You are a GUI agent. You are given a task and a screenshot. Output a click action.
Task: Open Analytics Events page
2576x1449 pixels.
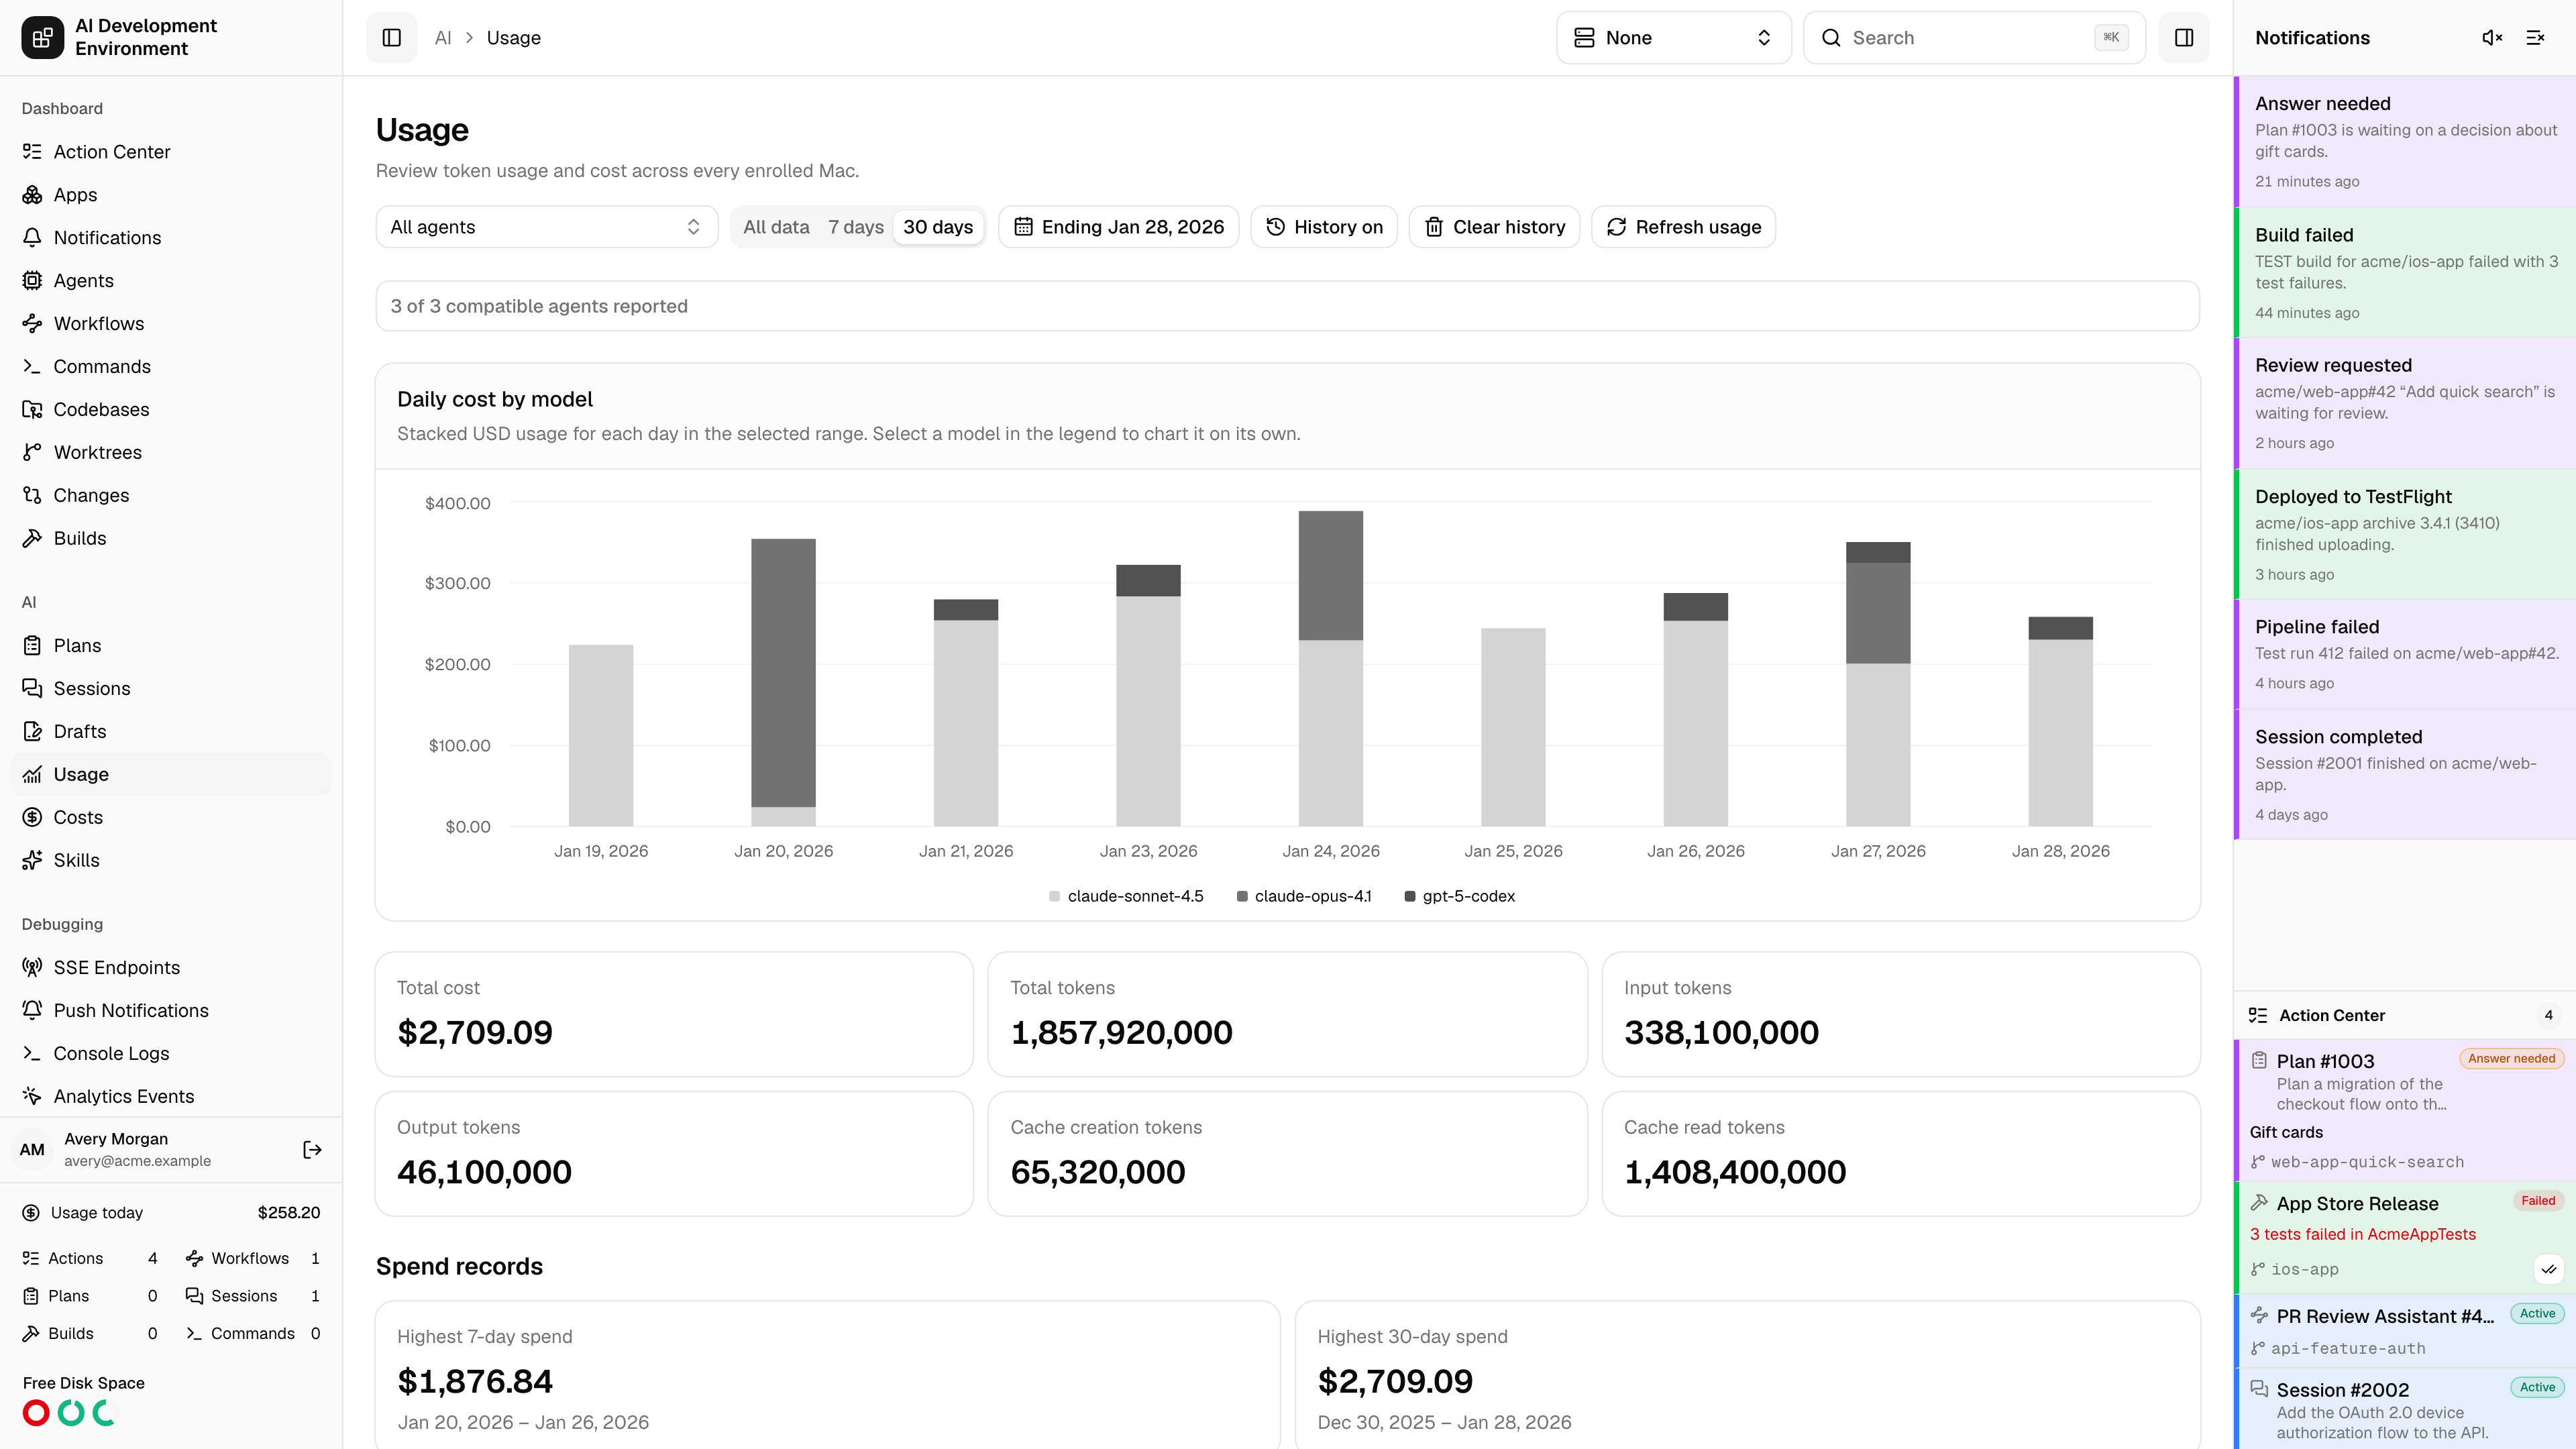[x=171, y=1097]
